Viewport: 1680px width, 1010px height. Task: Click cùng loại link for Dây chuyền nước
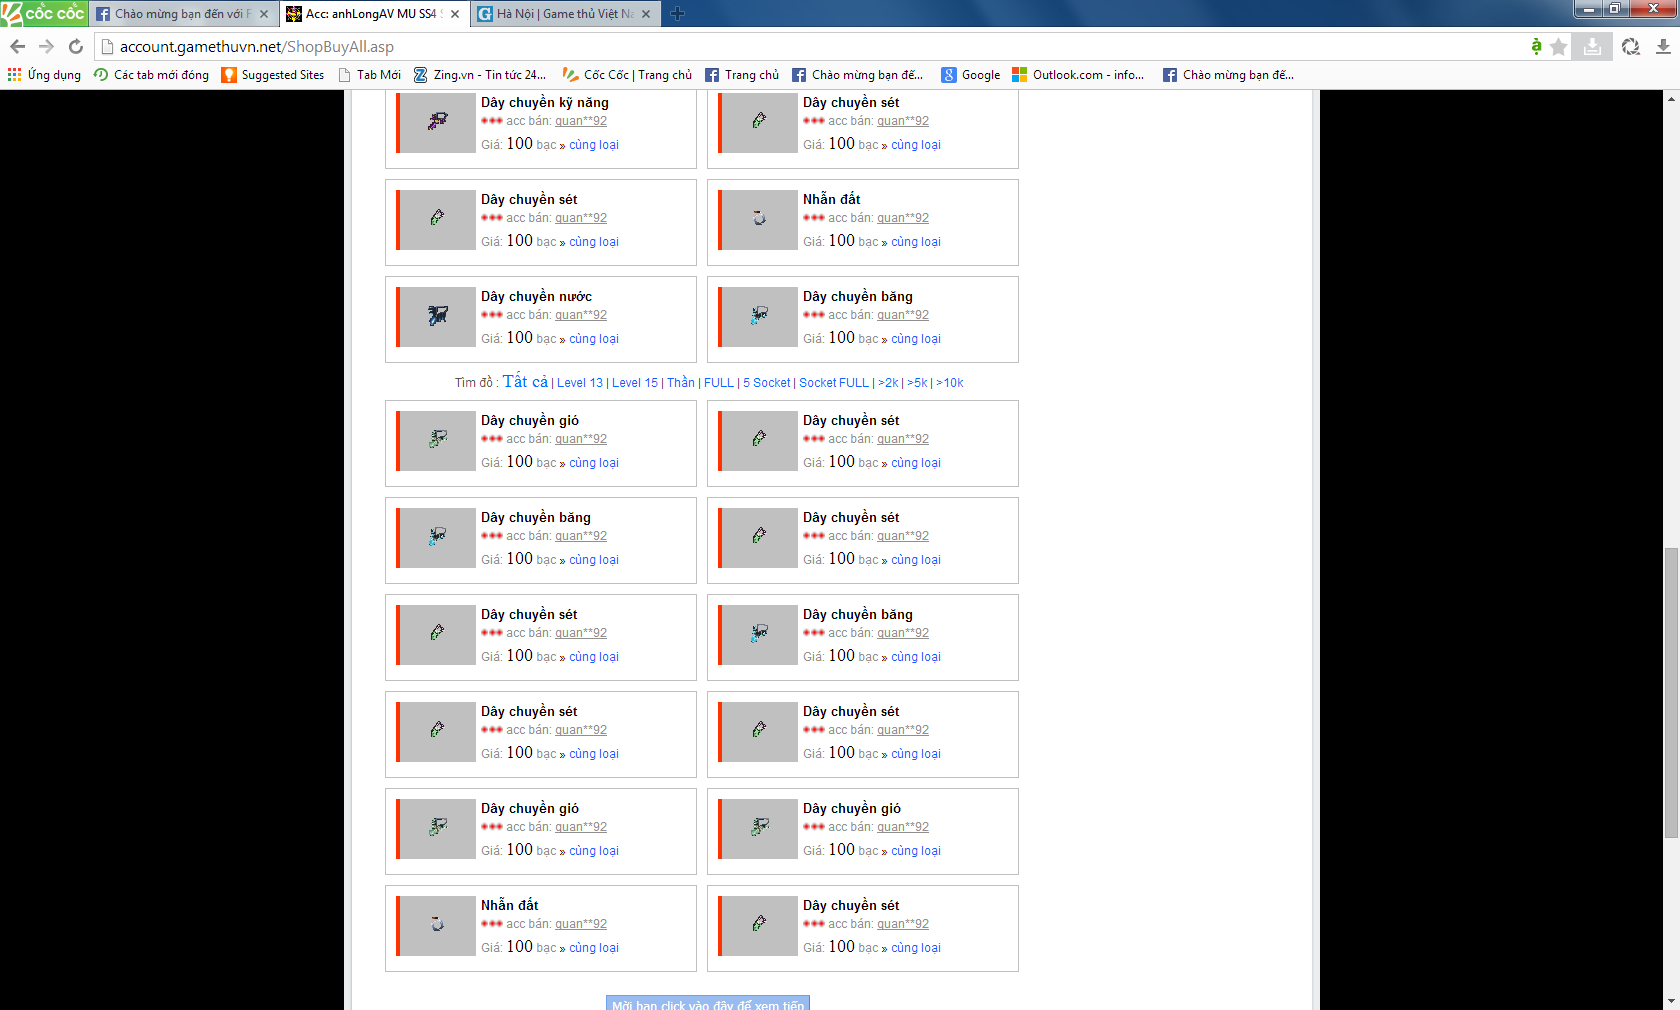coord(594,339)
